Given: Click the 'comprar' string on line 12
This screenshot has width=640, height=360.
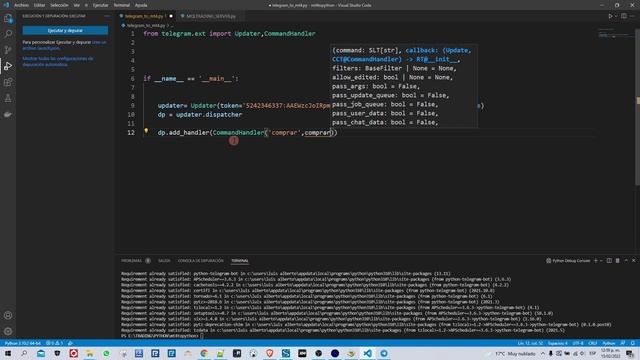Looking at the screenshot, I should click(284, 133).
